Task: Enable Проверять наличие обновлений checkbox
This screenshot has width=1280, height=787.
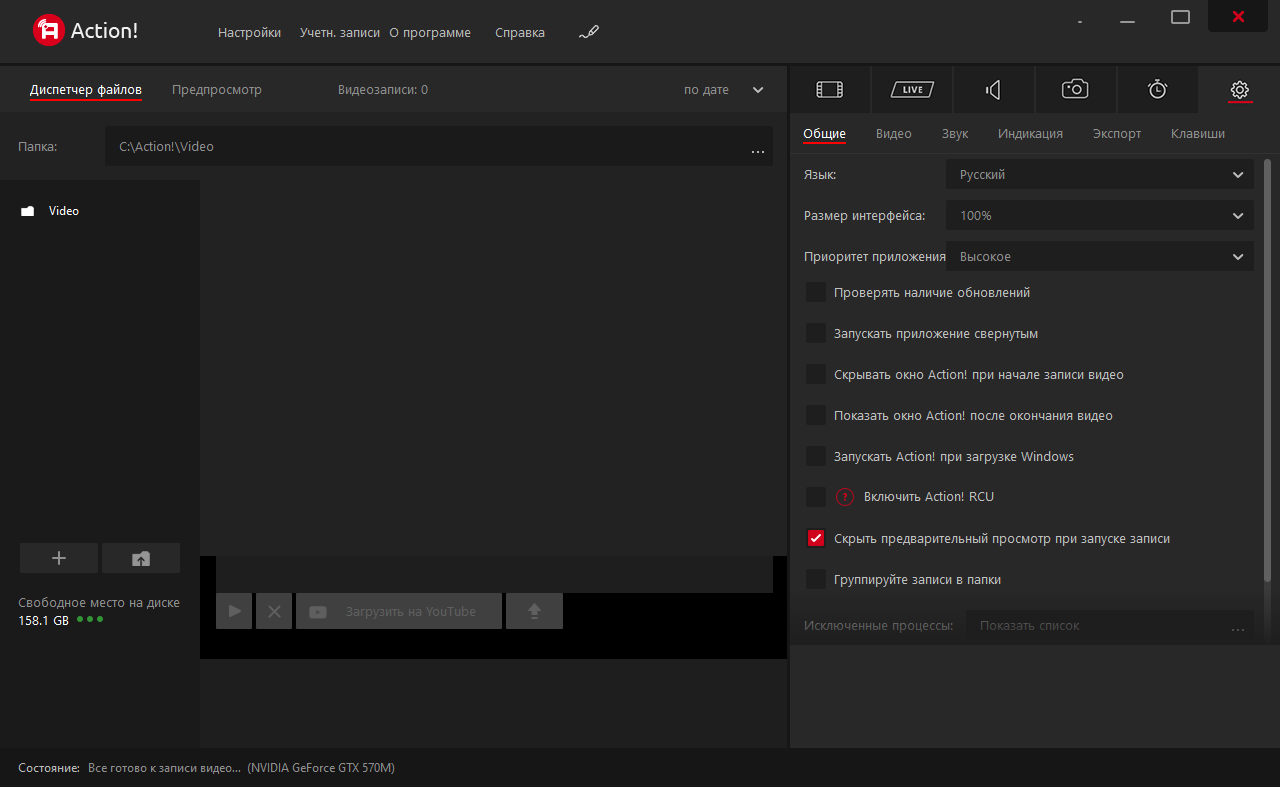Action: coord(816,293)
